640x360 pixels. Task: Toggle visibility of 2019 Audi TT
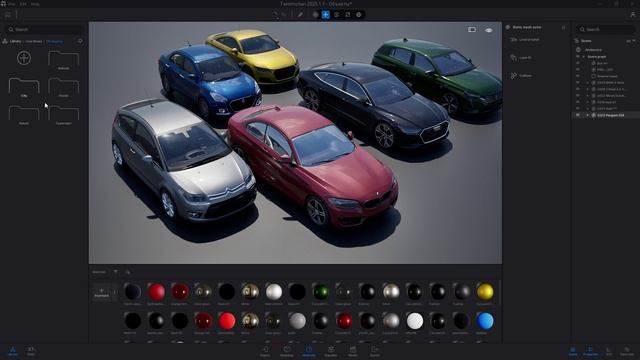(578, 109)
